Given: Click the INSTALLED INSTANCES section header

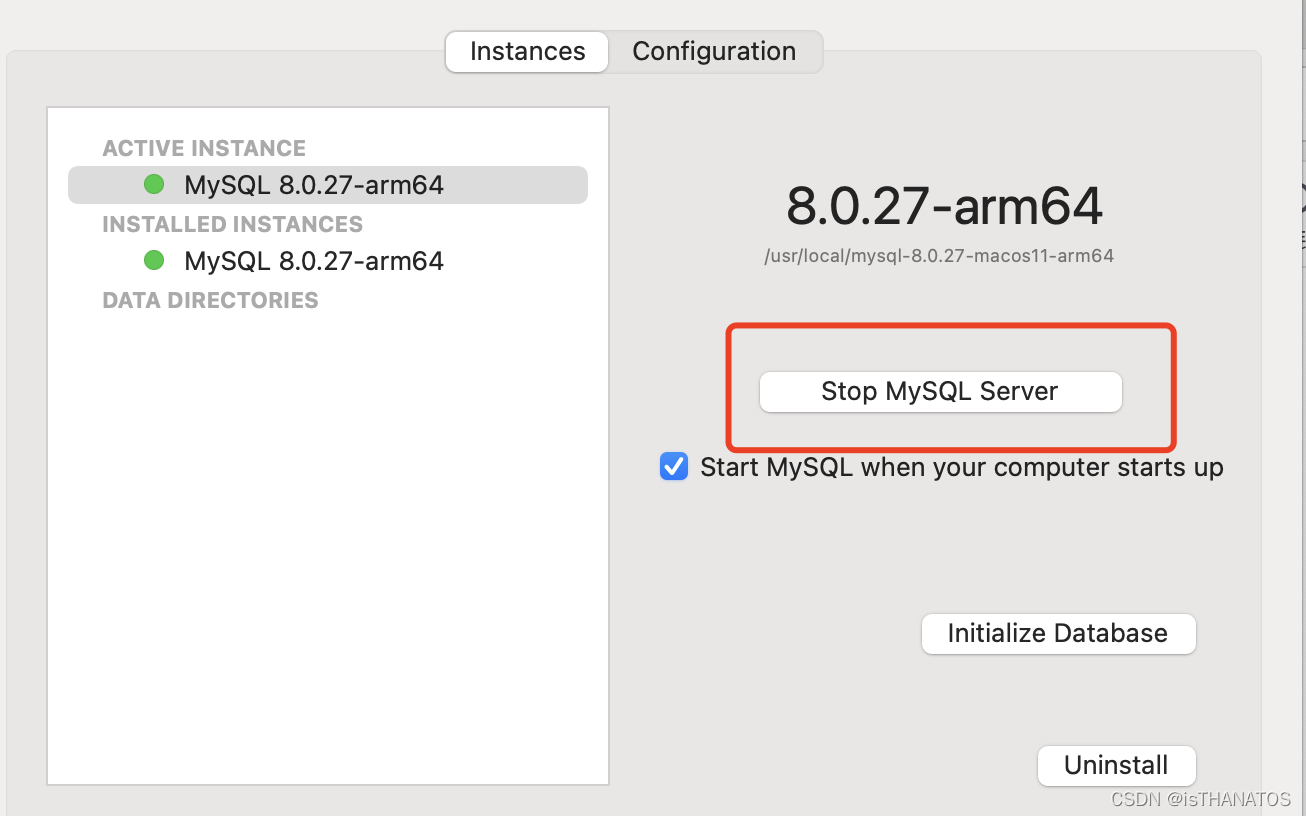Looking at the screenshot, I should click(x=233, y=224).
